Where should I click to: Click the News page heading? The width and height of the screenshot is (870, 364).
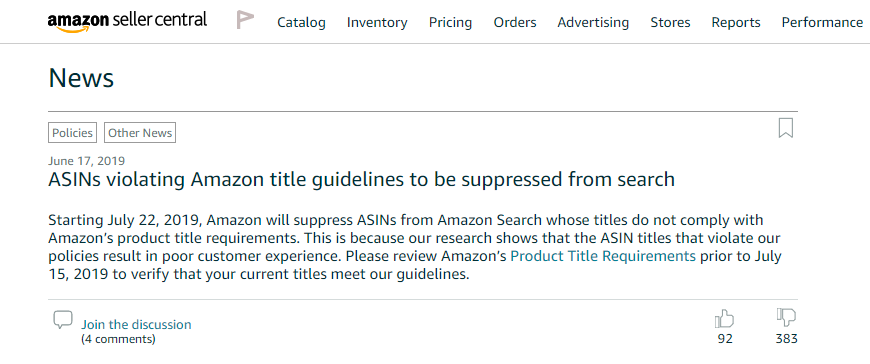coord(81,78)
